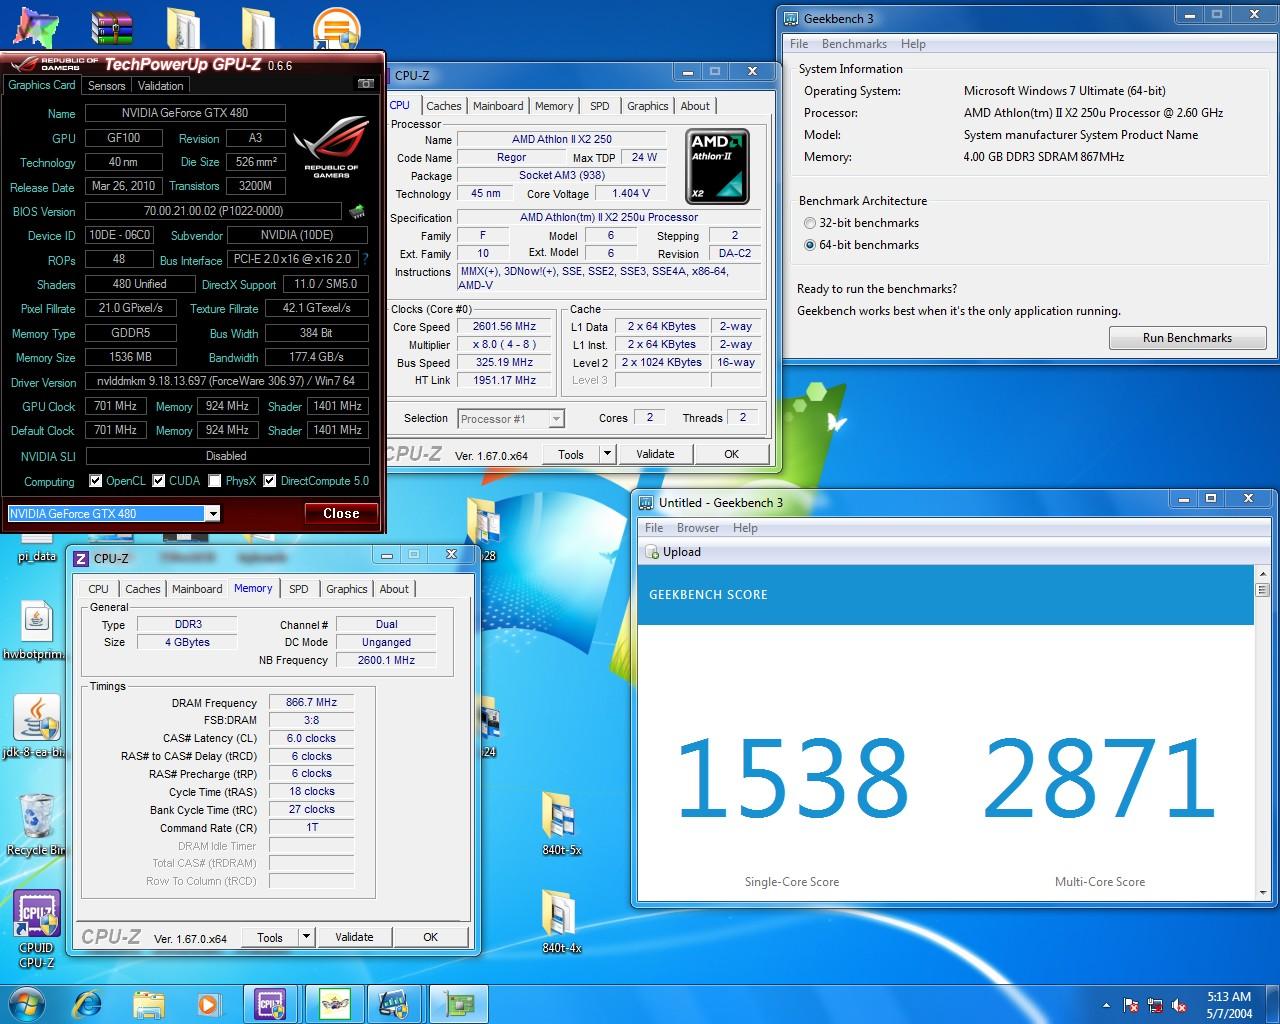Click Validate in the CPU-Z CPU window
The image size is (1280, 1024).
(655, 454)
